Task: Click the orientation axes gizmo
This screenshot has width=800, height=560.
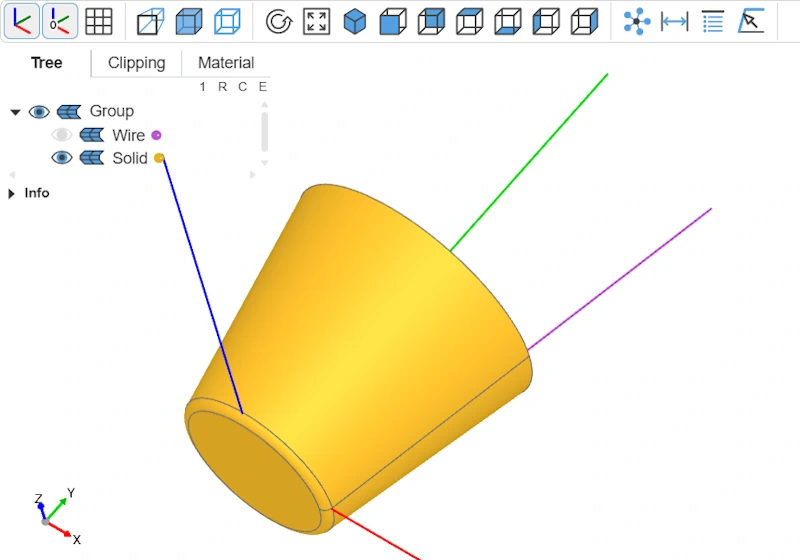Action: [56, 516]
